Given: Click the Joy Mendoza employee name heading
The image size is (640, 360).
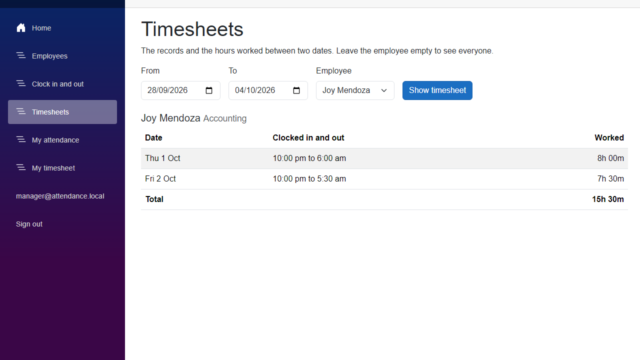Looking at the screenshot, I should [171, 118].
